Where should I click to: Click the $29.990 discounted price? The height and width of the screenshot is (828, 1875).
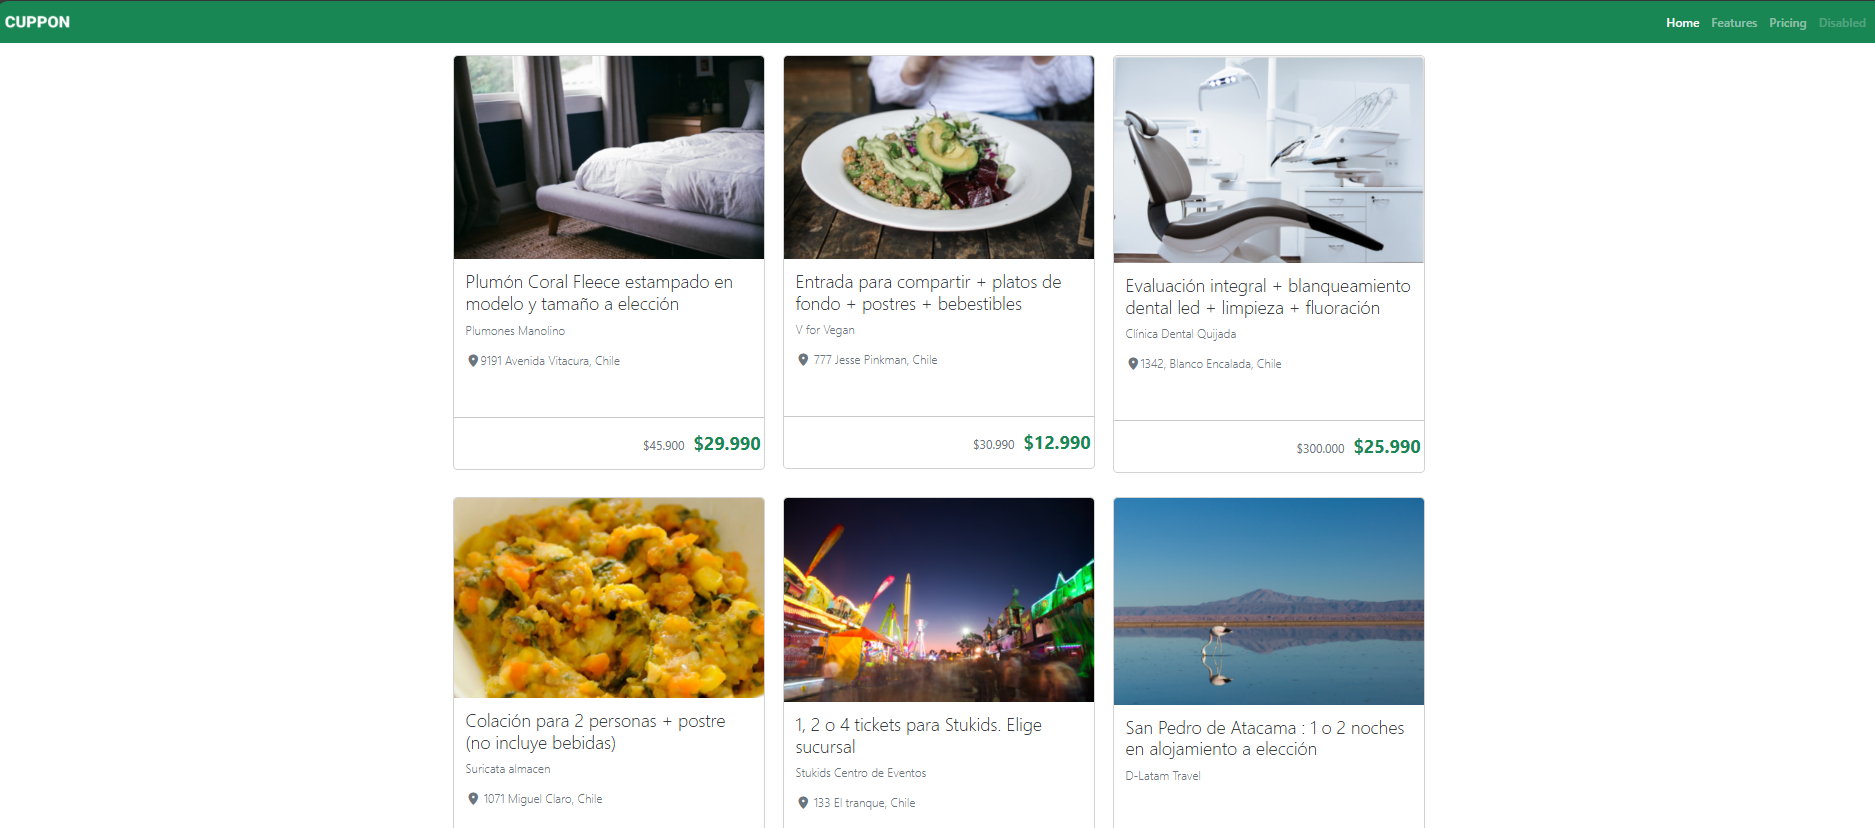click(x=727, y=444)
